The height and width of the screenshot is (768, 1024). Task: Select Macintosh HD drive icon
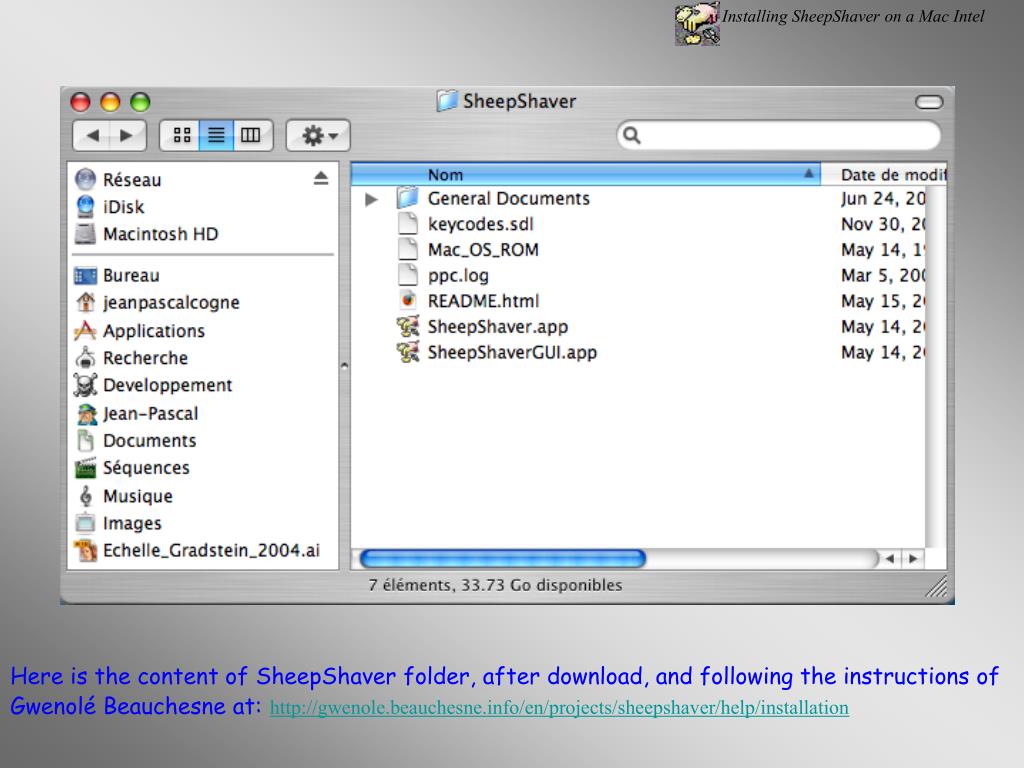coord(85,234)
